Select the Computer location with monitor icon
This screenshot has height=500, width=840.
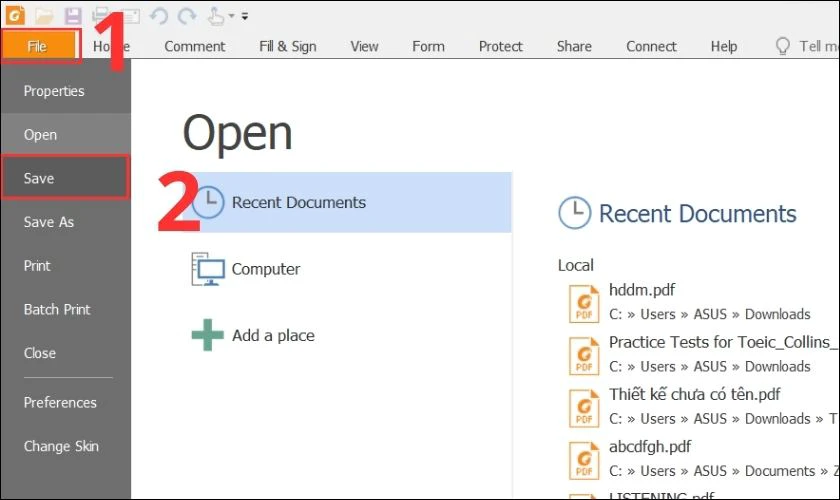pyautogui.click(x=348, y=269)
